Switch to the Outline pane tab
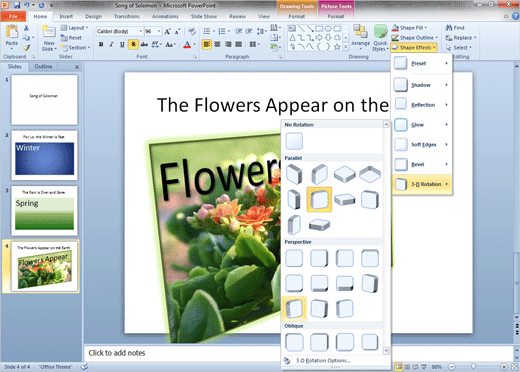Viewport: 520px width, 372px height. pos(43,66)
